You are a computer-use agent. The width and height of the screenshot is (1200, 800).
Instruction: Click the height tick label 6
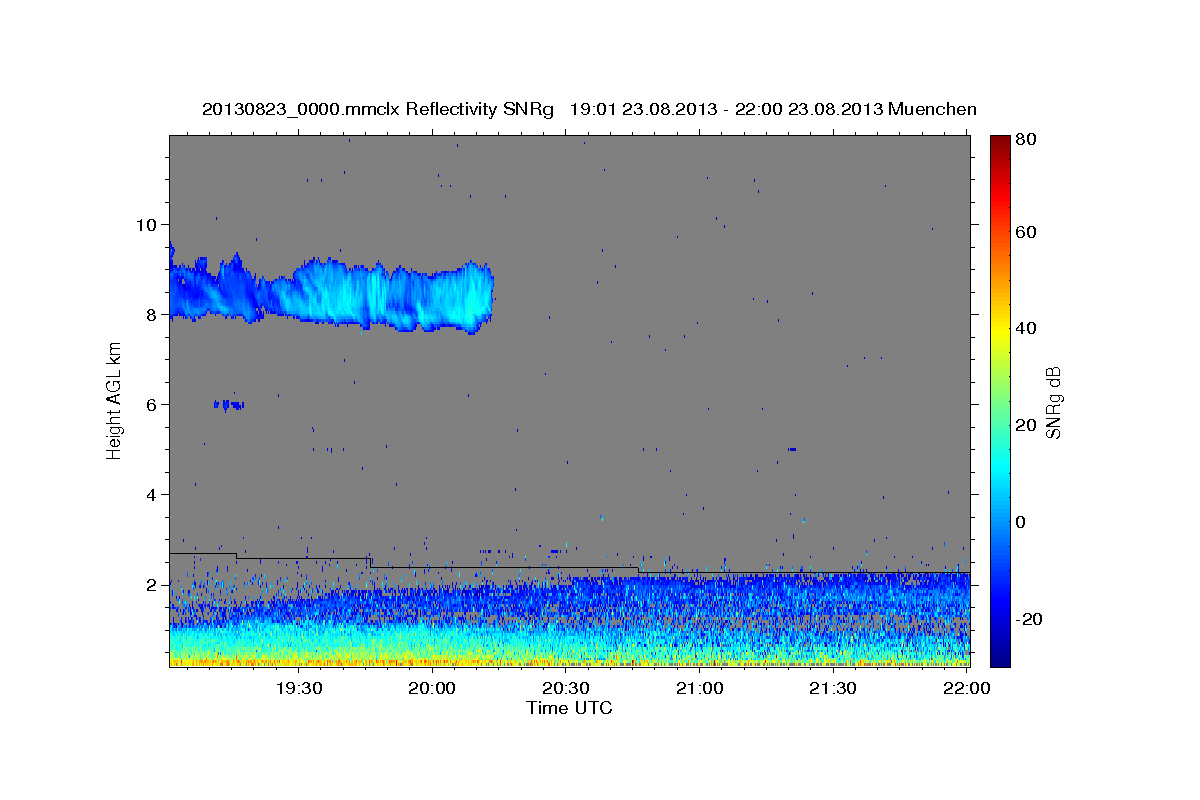152,404
